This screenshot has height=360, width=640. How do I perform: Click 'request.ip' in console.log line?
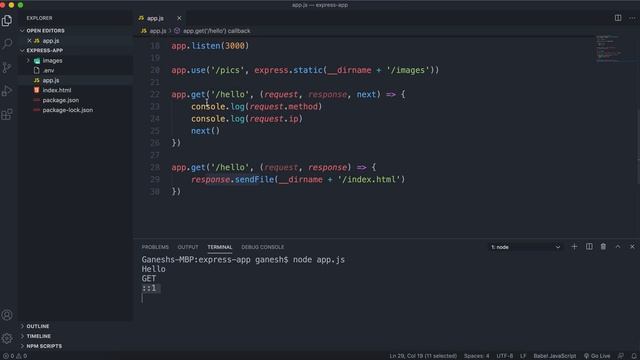(x=274, y=119)
